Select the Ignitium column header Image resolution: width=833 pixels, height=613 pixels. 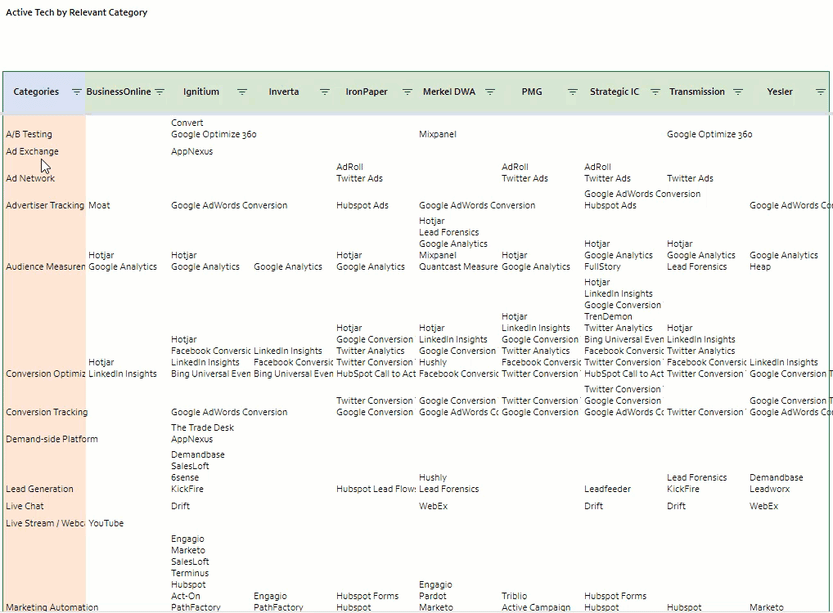pos(201,92)
